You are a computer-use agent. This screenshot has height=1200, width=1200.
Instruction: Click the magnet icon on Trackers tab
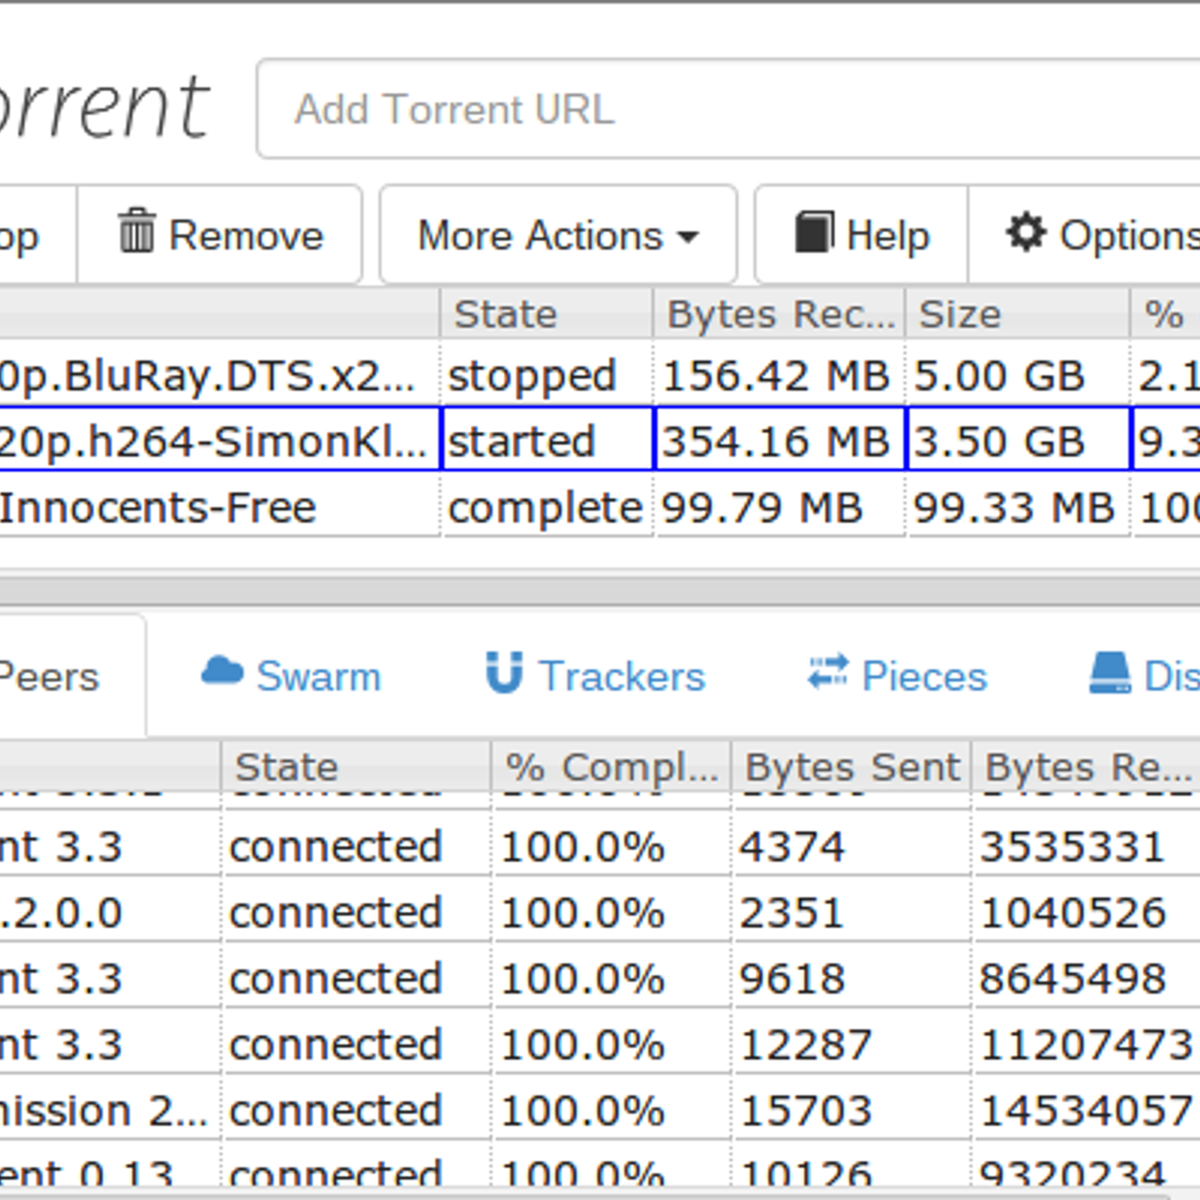point(504,673)
